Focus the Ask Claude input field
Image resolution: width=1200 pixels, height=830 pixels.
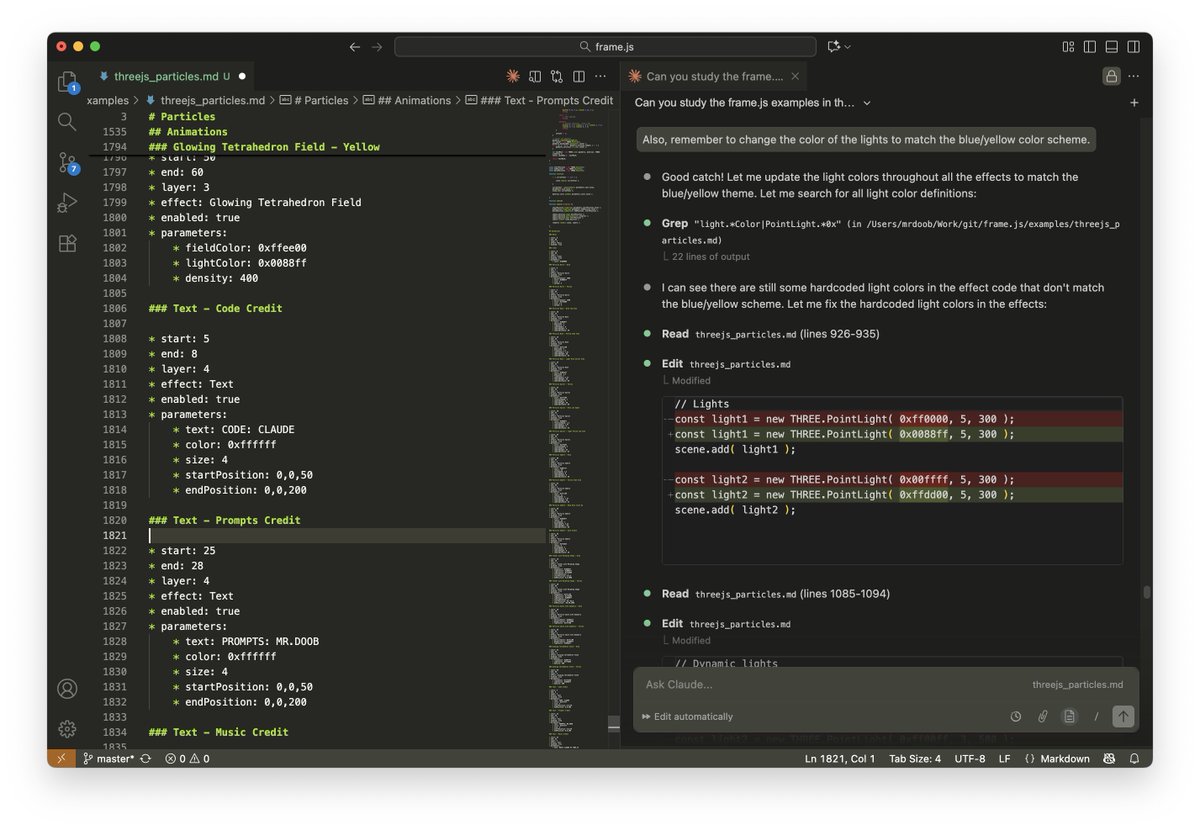point(830,685)
